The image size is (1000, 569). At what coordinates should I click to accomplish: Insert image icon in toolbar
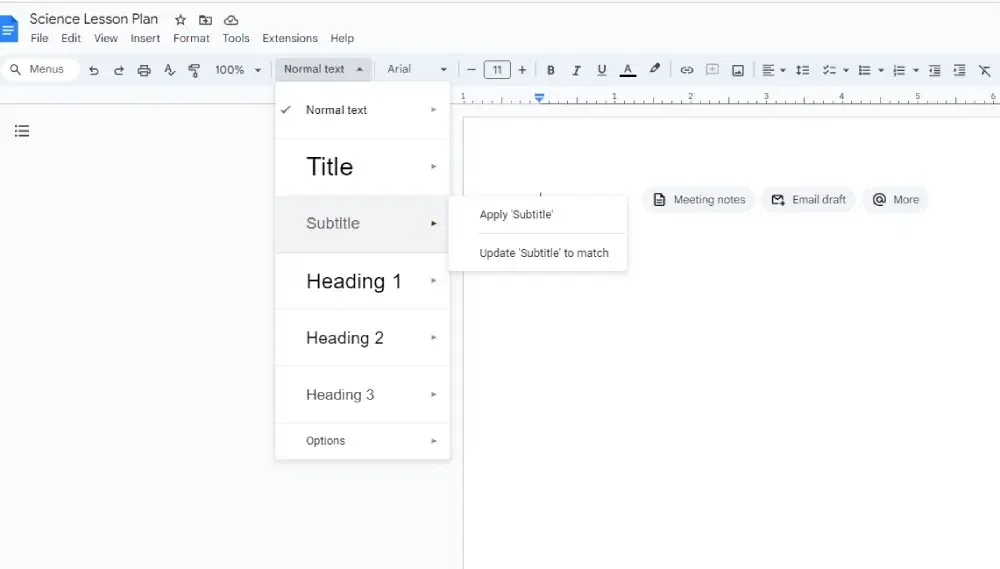tap(738, 70)
